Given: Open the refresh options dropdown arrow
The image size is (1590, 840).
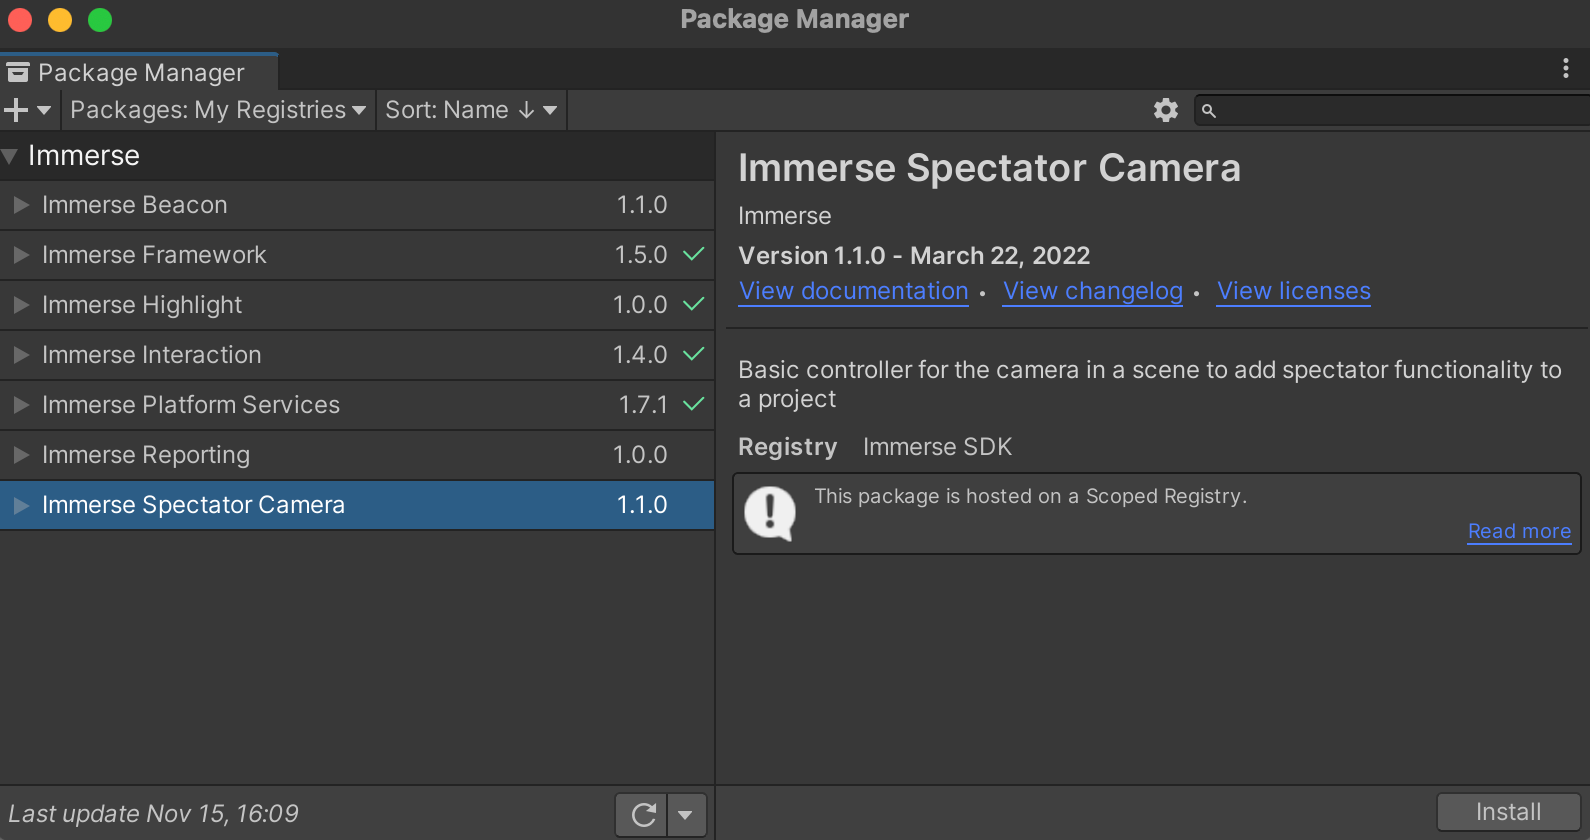Looking at the screenshot, I should 686,815.
